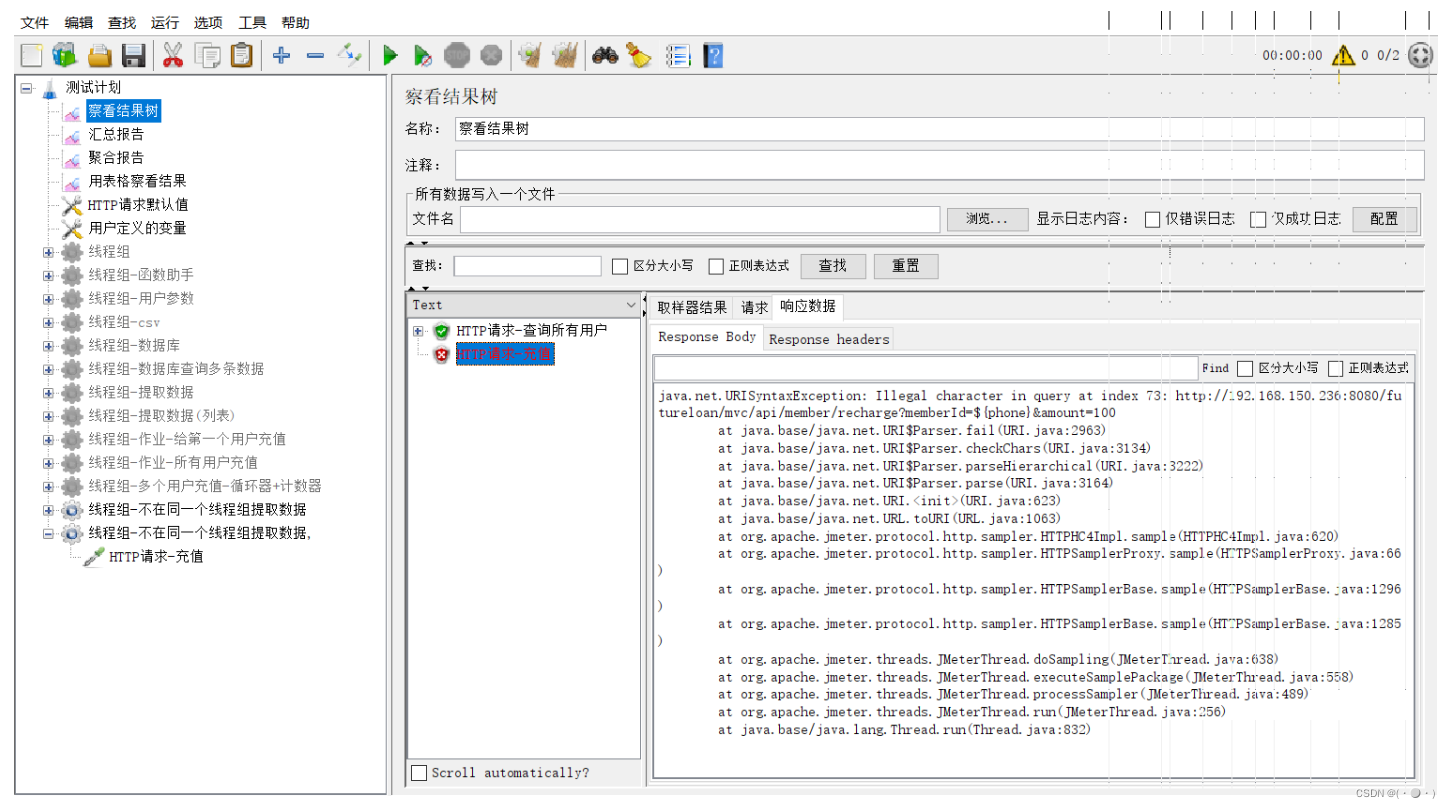
Task: Switch to the 请求 tab
Action: [754, 307]
